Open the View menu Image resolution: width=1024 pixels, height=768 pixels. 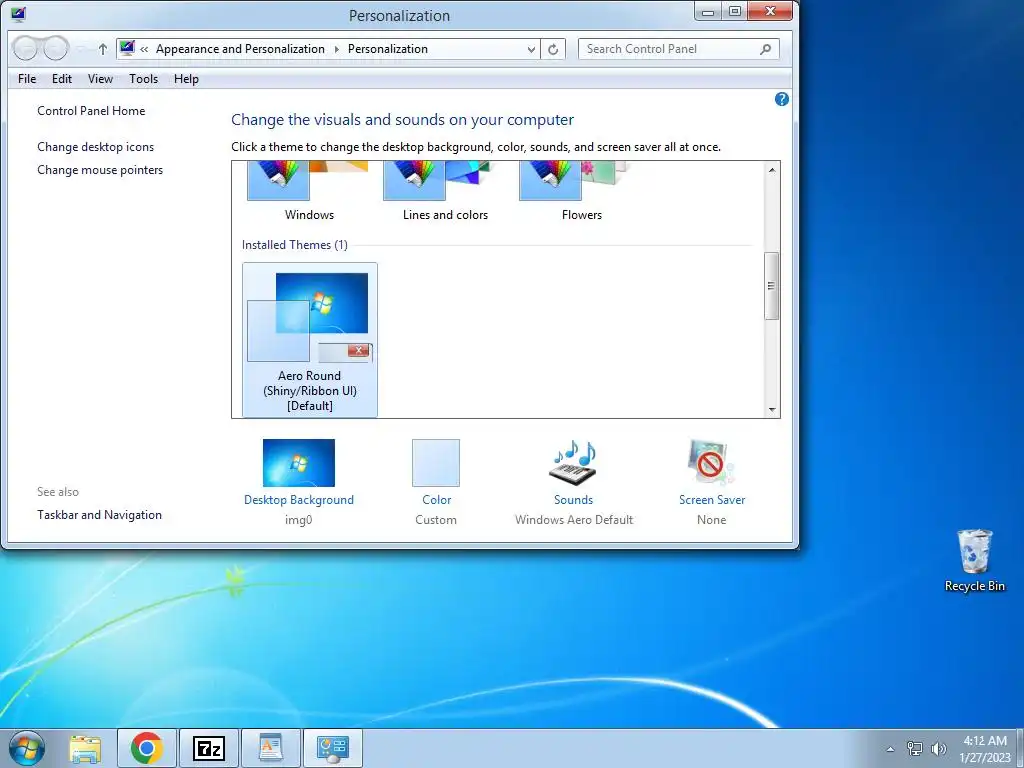pyautogui.click(x=100, y=79)
